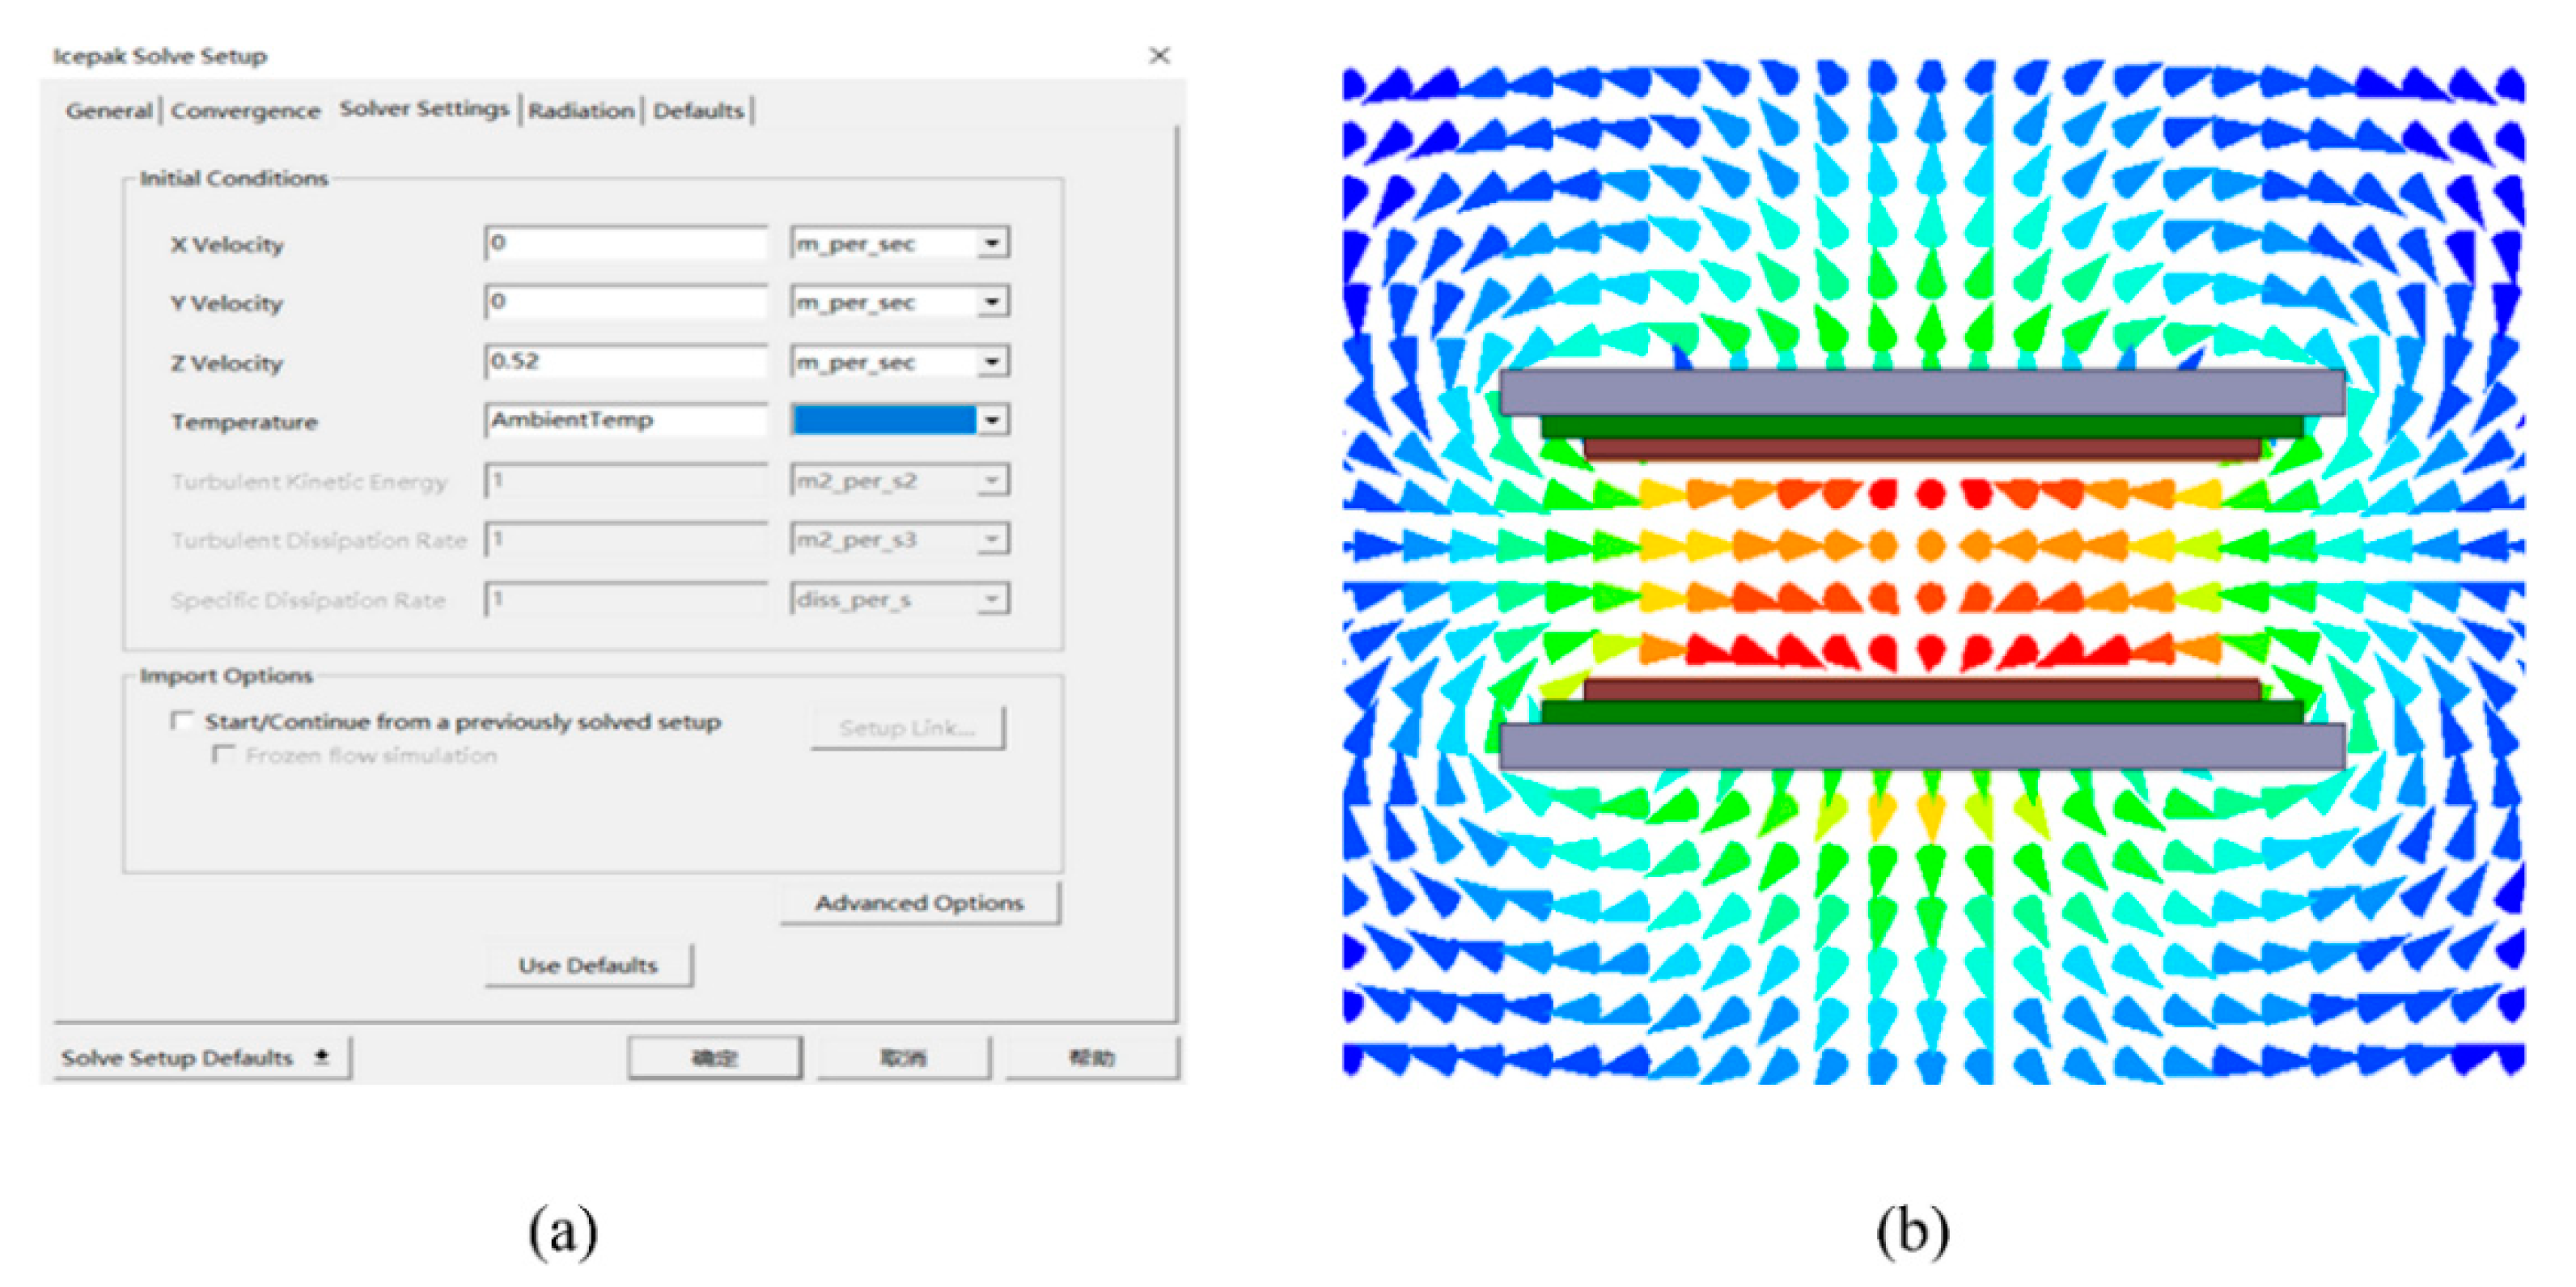Close the Icepak Solve Setup dialog

[x=1158, y=56]
